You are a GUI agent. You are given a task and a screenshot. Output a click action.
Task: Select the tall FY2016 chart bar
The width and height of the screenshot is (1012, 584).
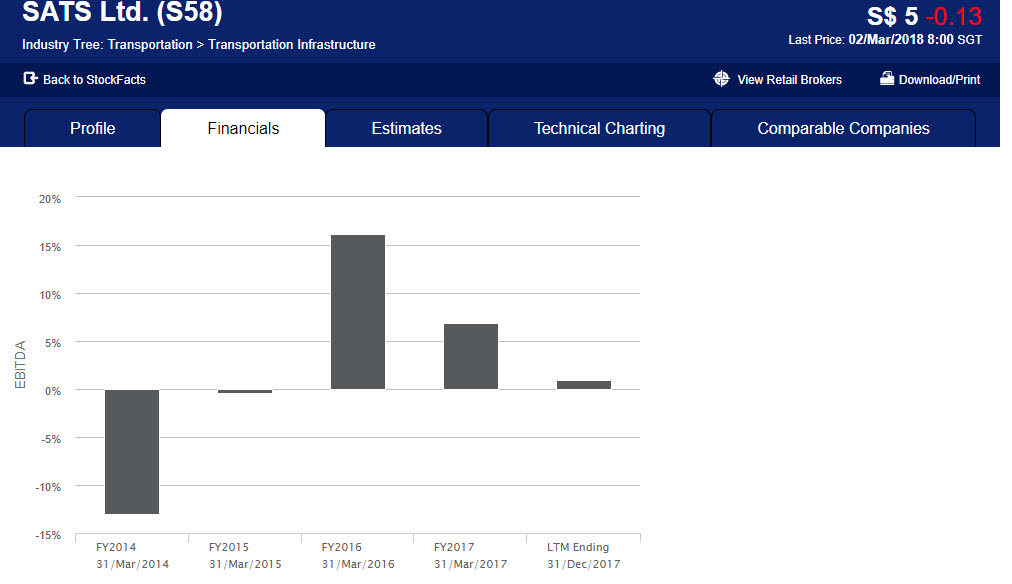coord(357,310)
